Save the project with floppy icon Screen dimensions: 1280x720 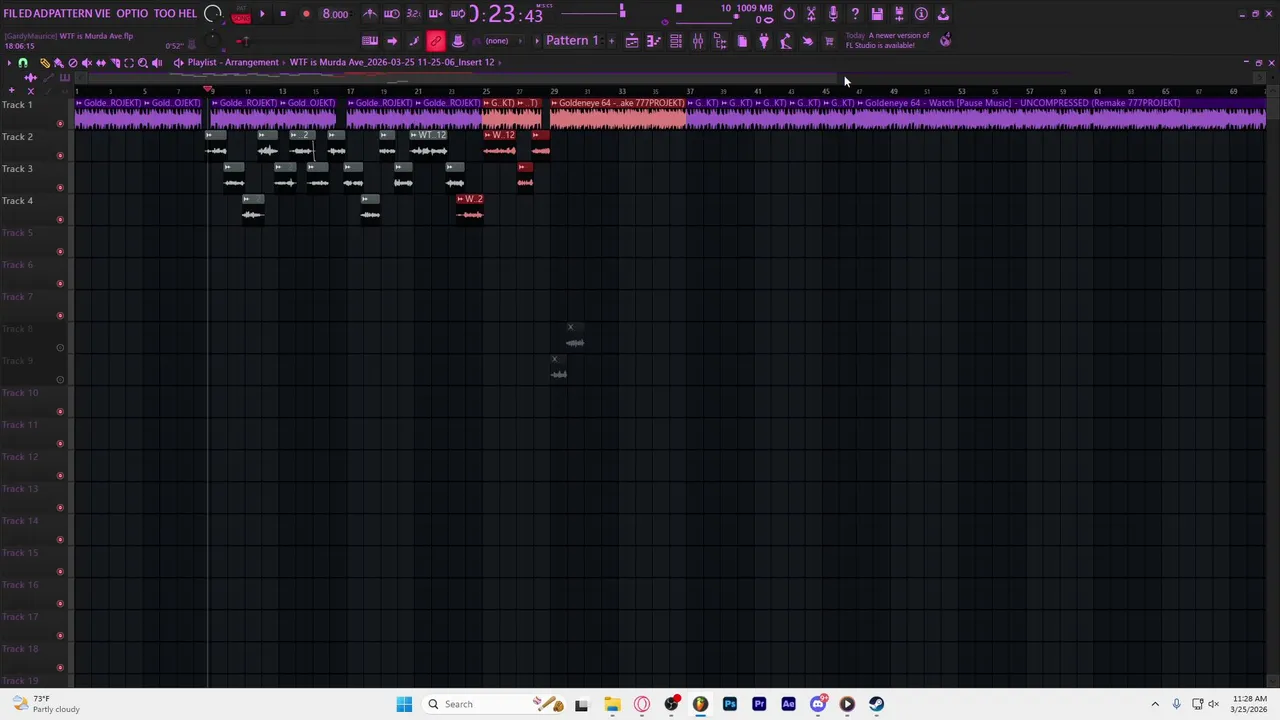point(877,14)
